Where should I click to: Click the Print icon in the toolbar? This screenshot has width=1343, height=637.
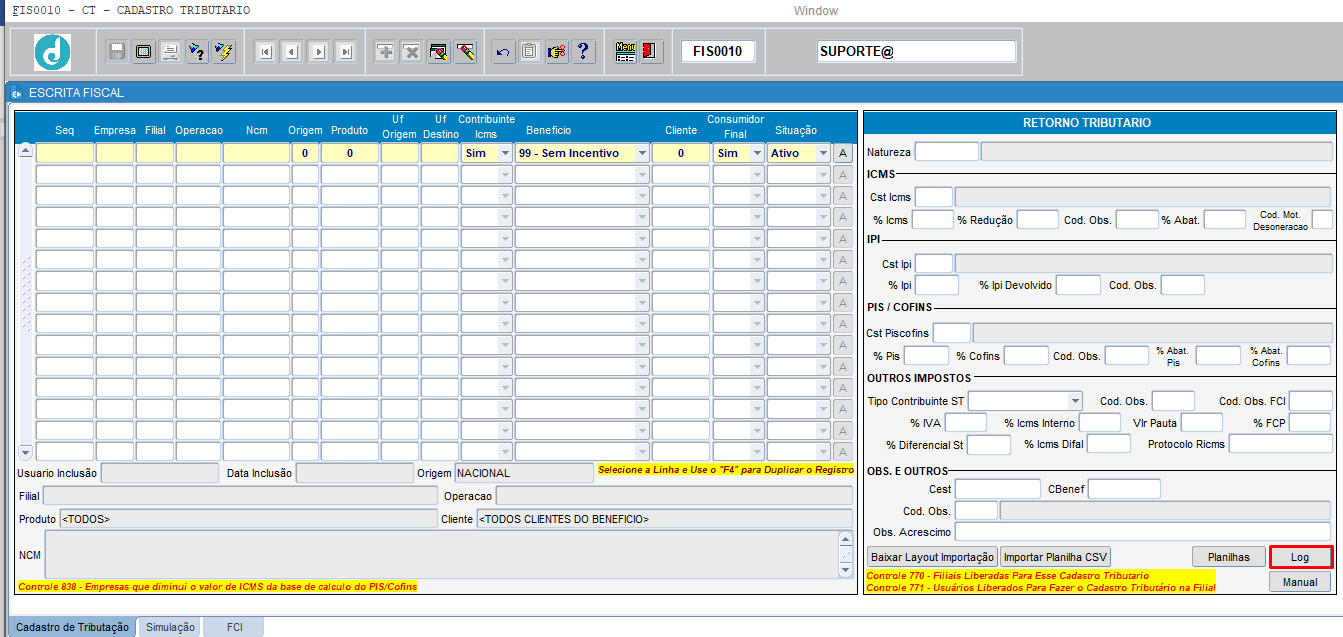coord(170,52)
